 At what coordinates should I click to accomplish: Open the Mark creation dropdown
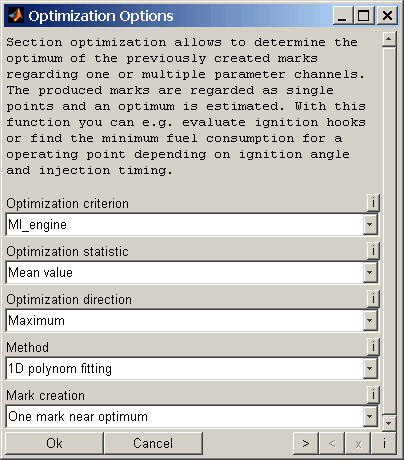pyautogui.click(x=370, y=416)
